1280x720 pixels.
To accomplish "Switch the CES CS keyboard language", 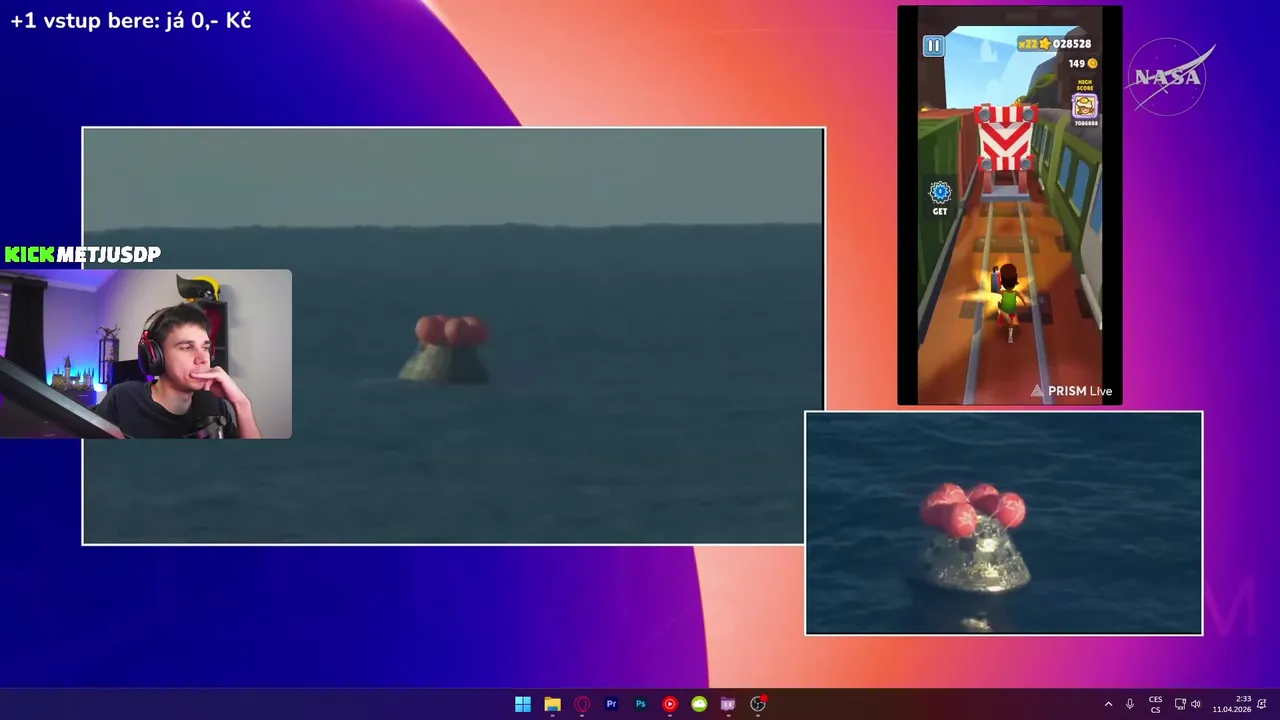I will click(x=1155, y=704).
